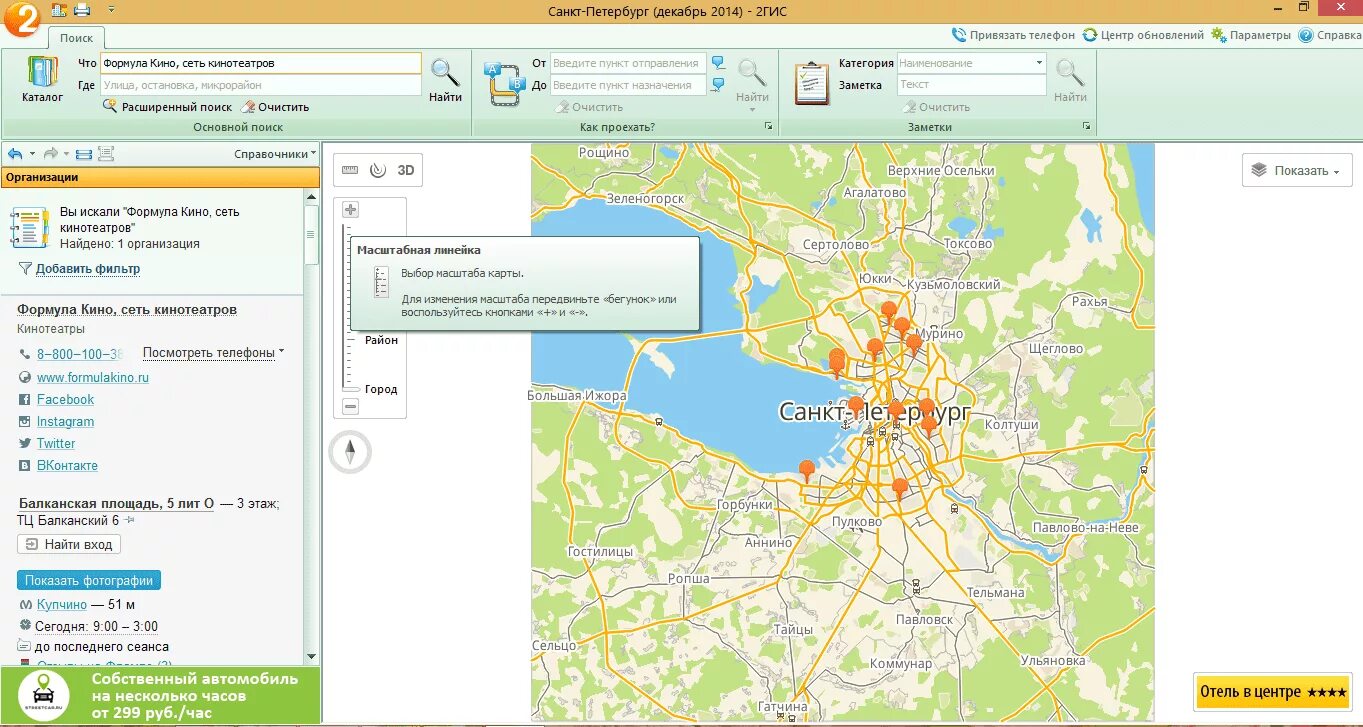Click the expanded cards view icon
The width and height of the screenshot is (1363, 727).
pyautogui.click(x=106, y=154)
